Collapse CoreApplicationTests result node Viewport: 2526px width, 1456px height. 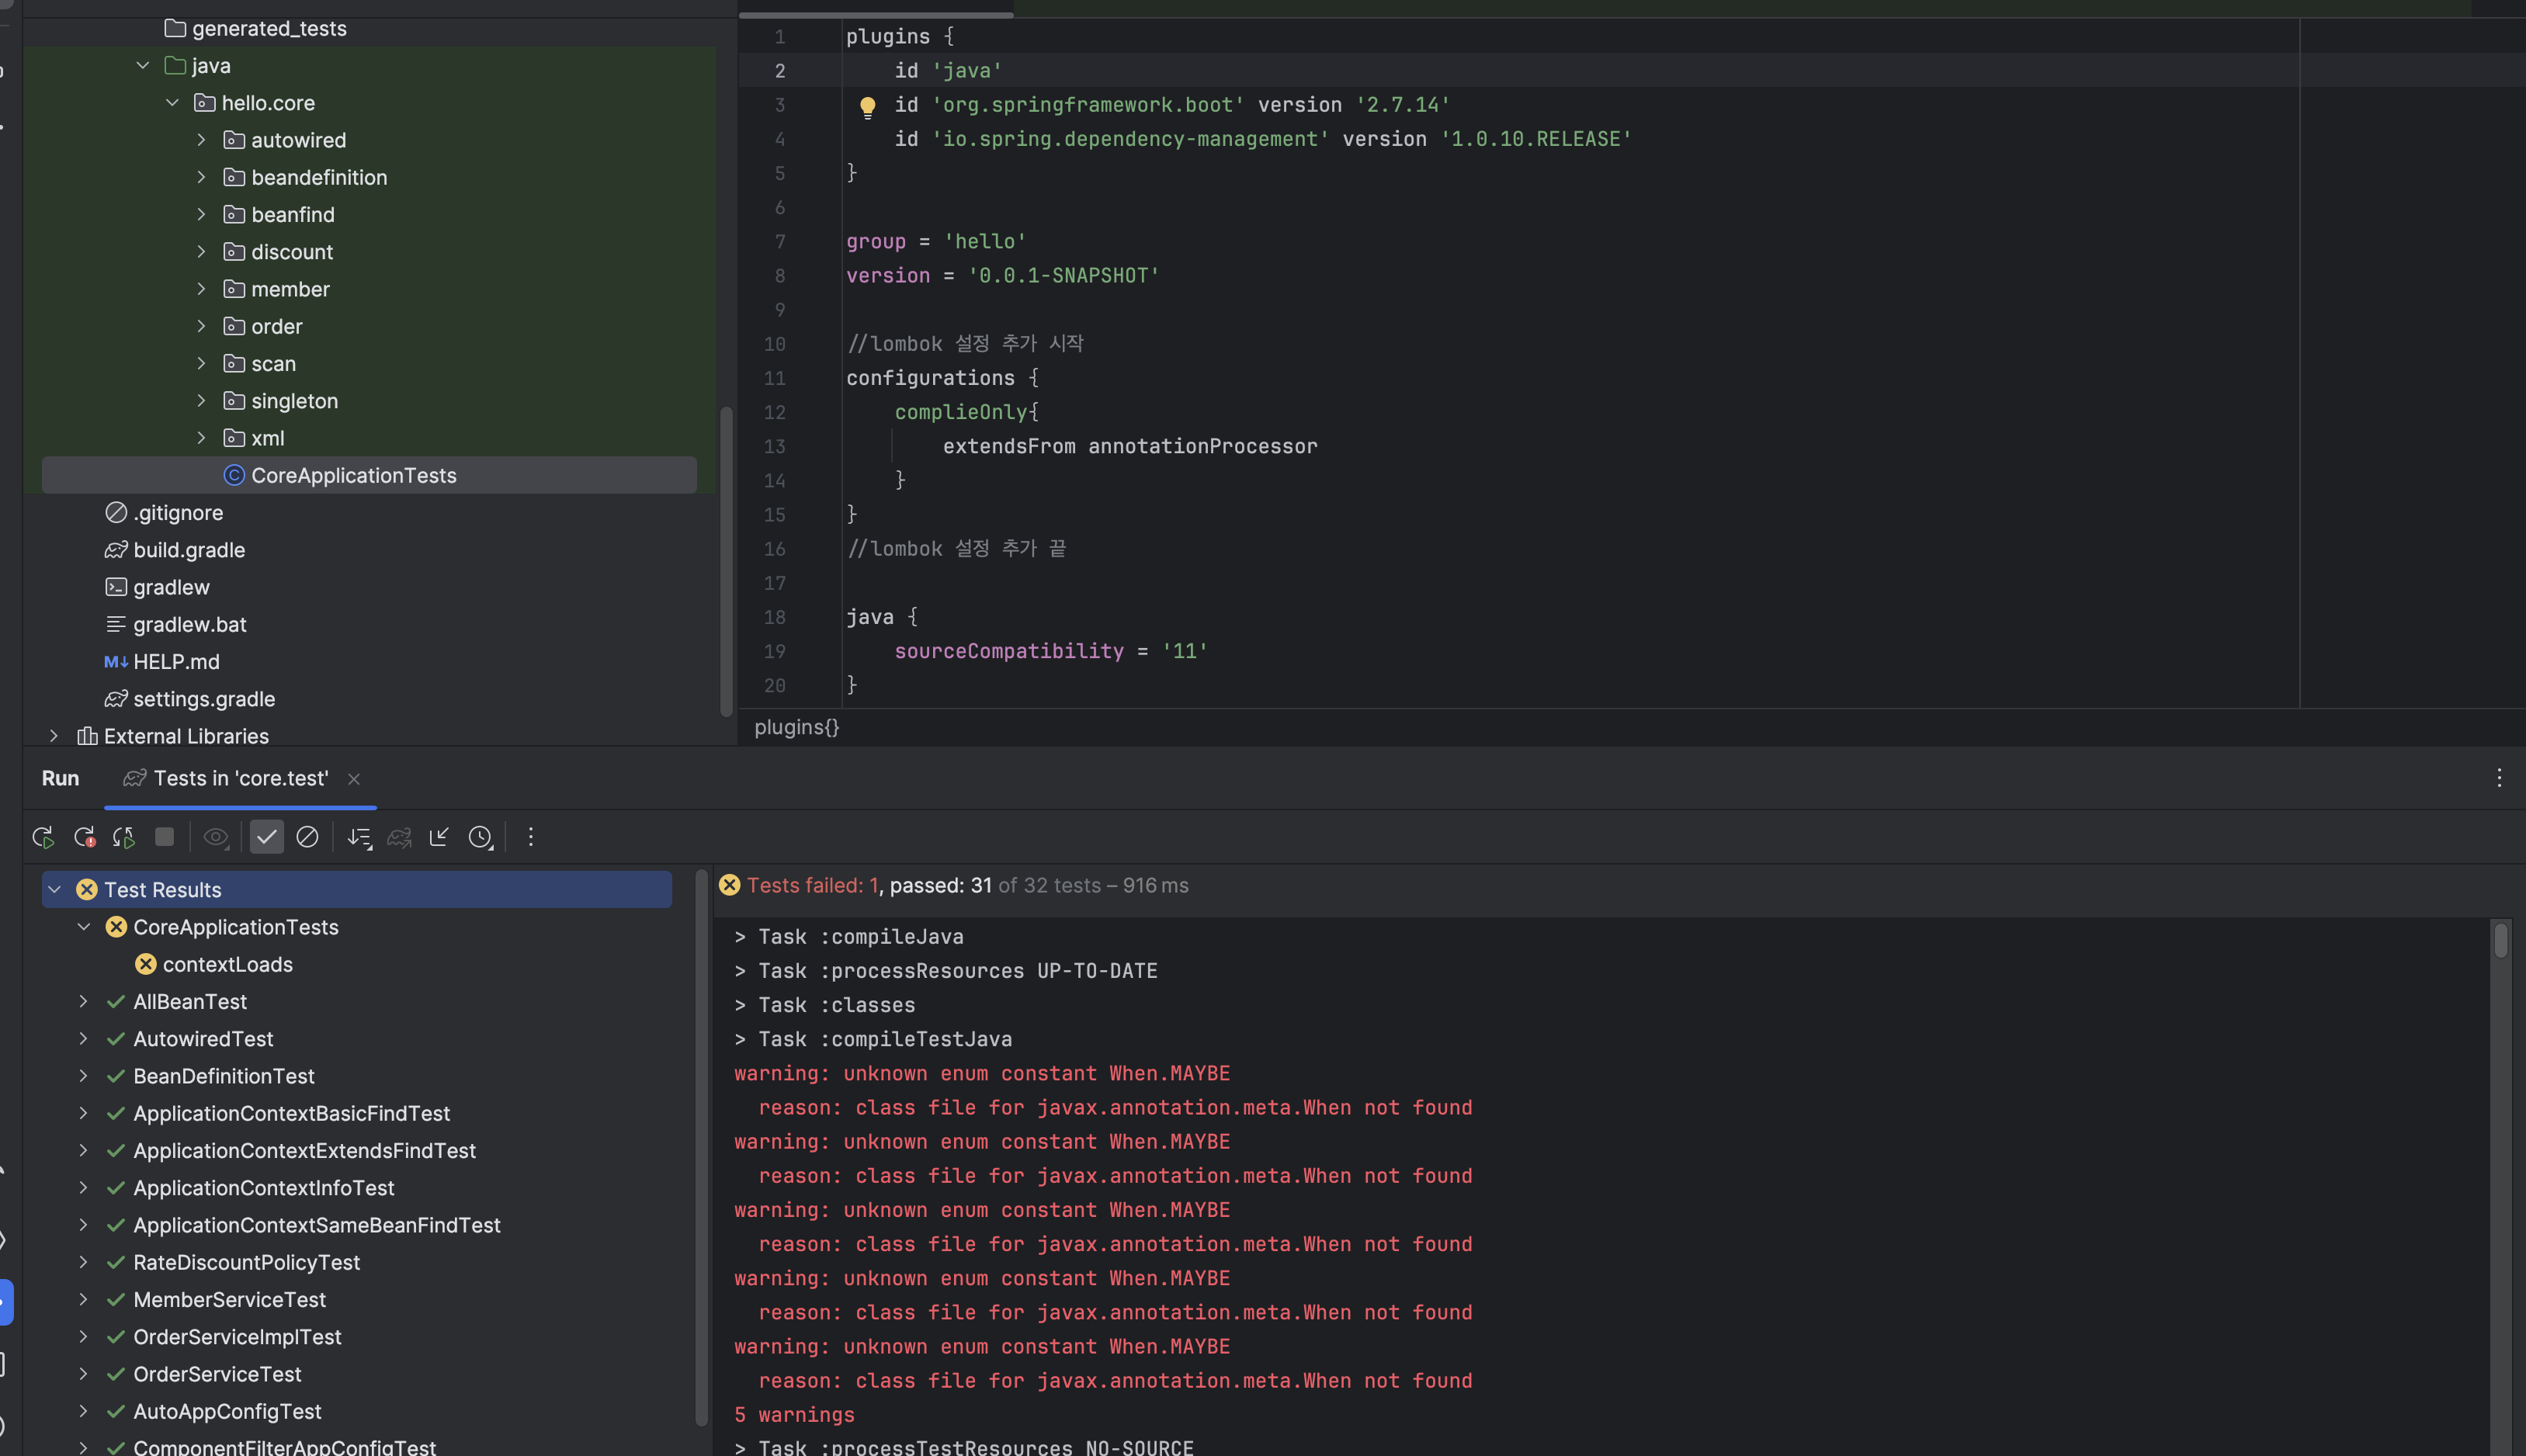point(84,927)
